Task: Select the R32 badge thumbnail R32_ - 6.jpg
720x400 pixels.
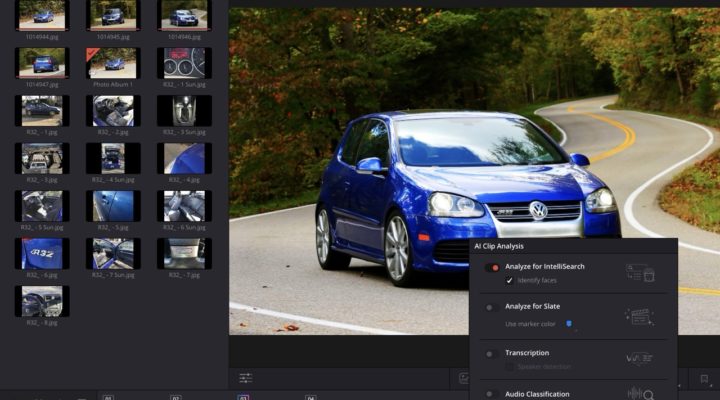Action: (x=42, y=254)
